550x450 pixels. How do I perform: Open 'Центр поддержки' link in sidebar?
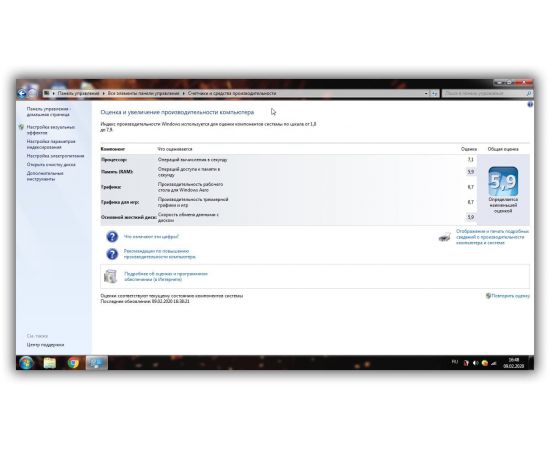point(45,345)
